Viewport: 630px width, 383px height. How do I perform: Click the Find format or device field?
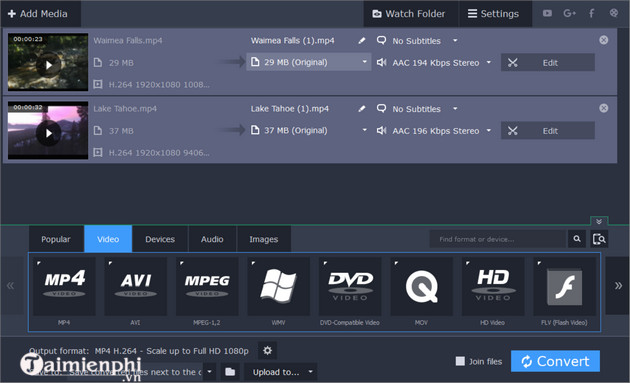coord(498,239)
